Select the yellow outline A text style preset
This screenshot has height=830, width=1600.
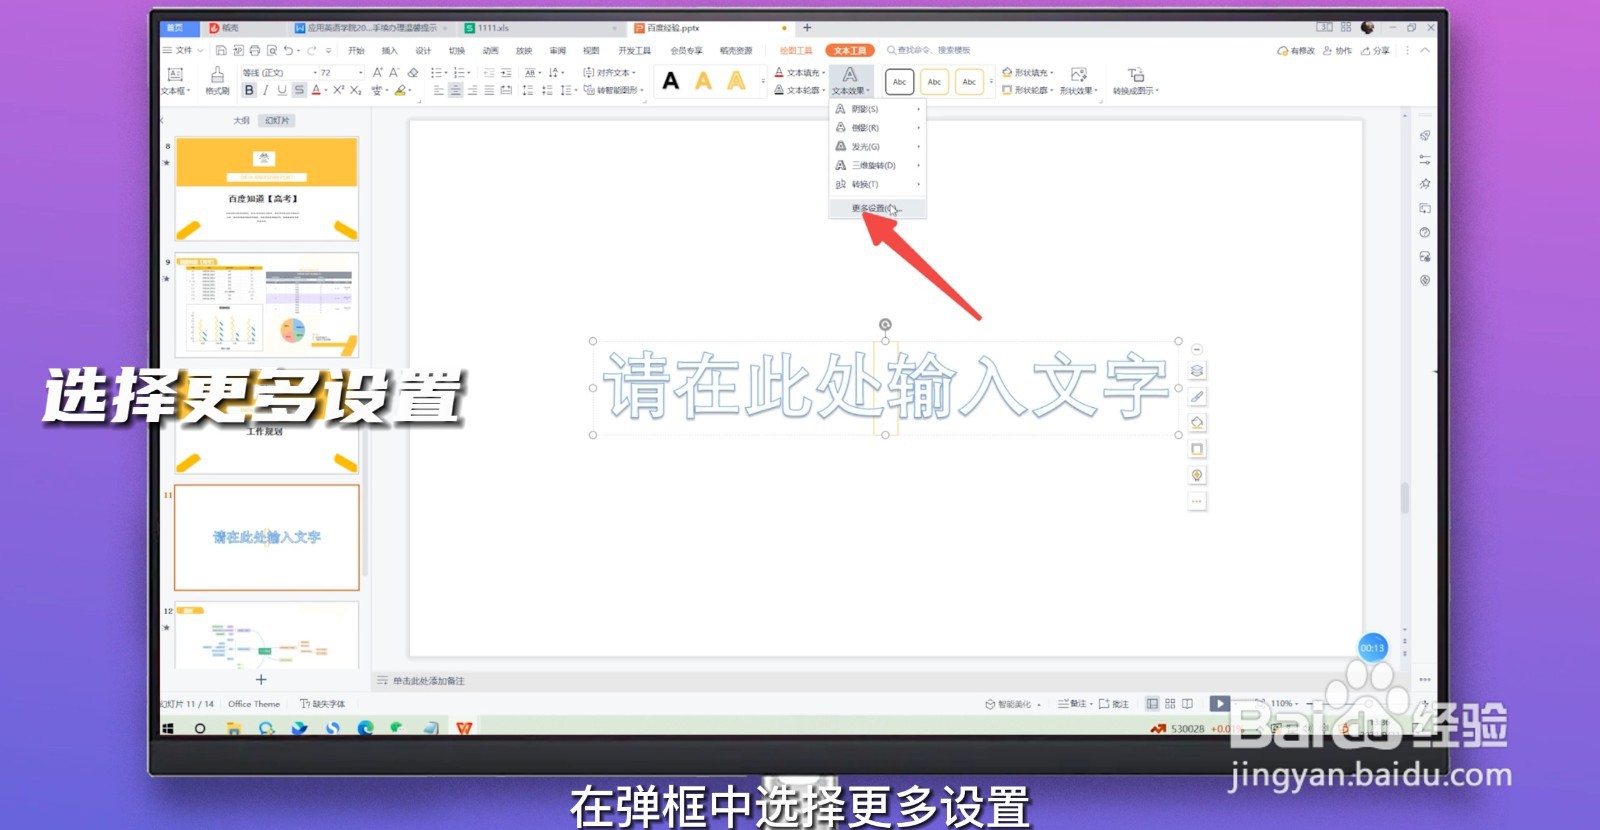click(737, 81)
